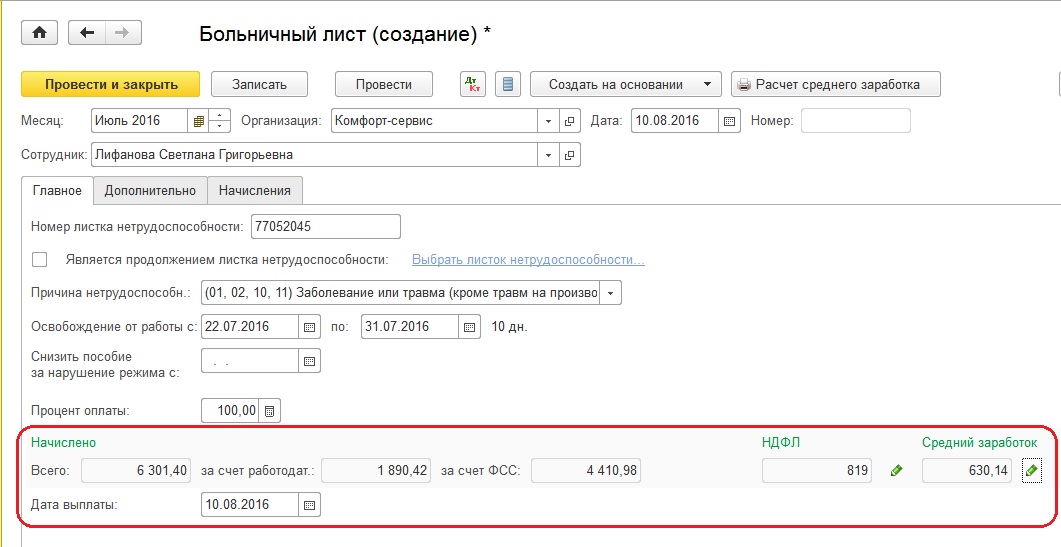Open calculator for Процент оплаты

(x=269, y=411)
